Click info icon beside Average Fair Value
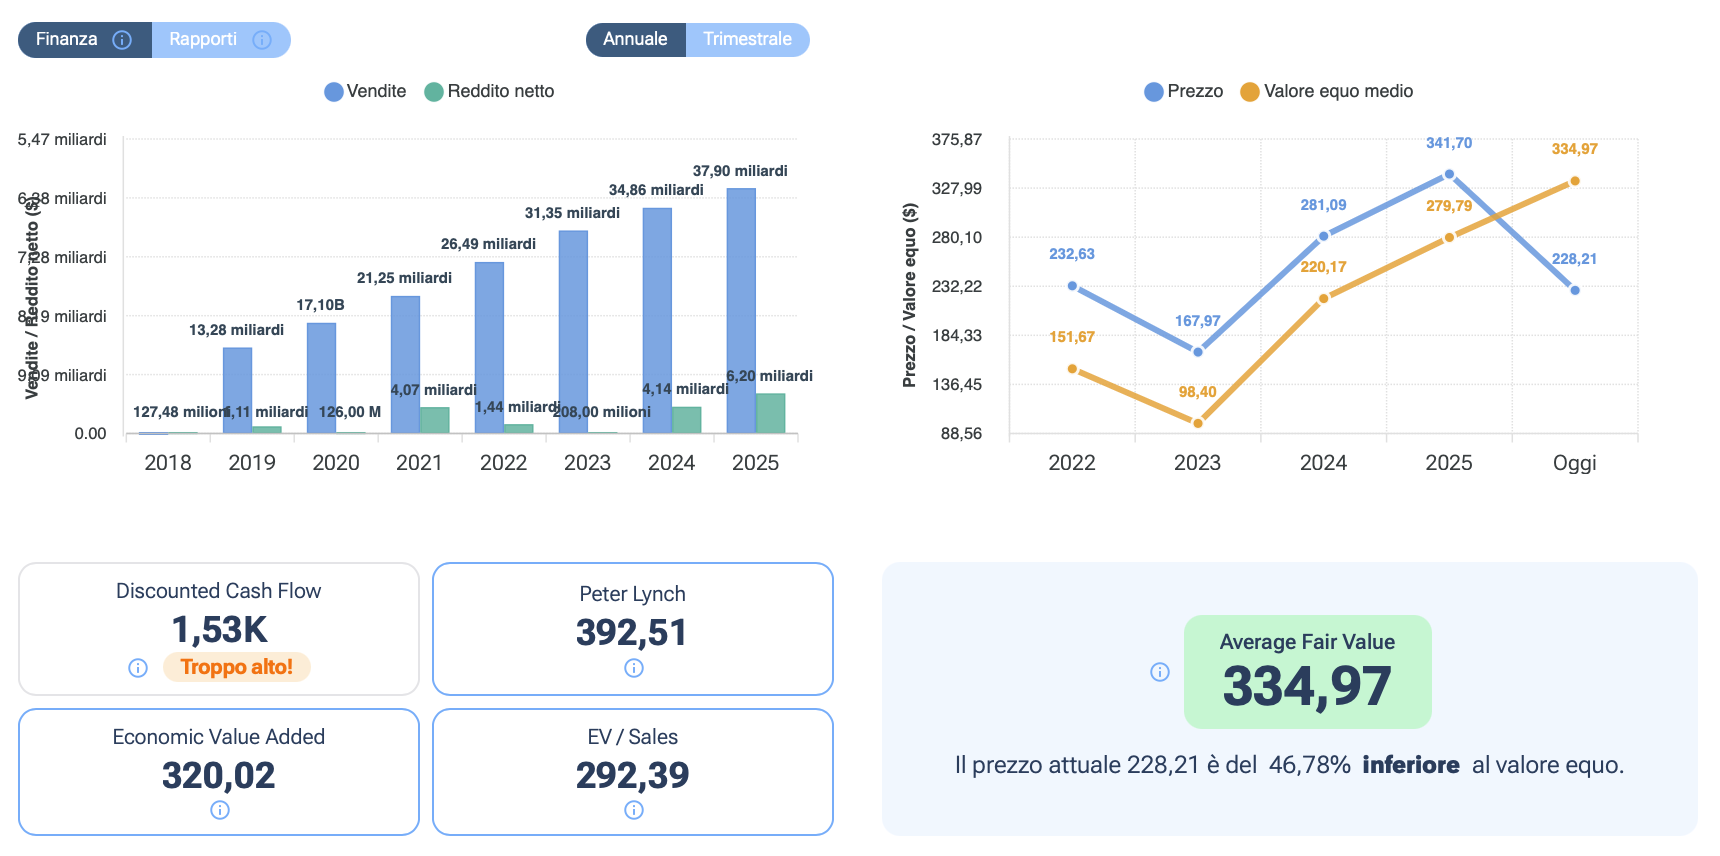Screen dimensions: 1720x856 (x=1159, y=672)
